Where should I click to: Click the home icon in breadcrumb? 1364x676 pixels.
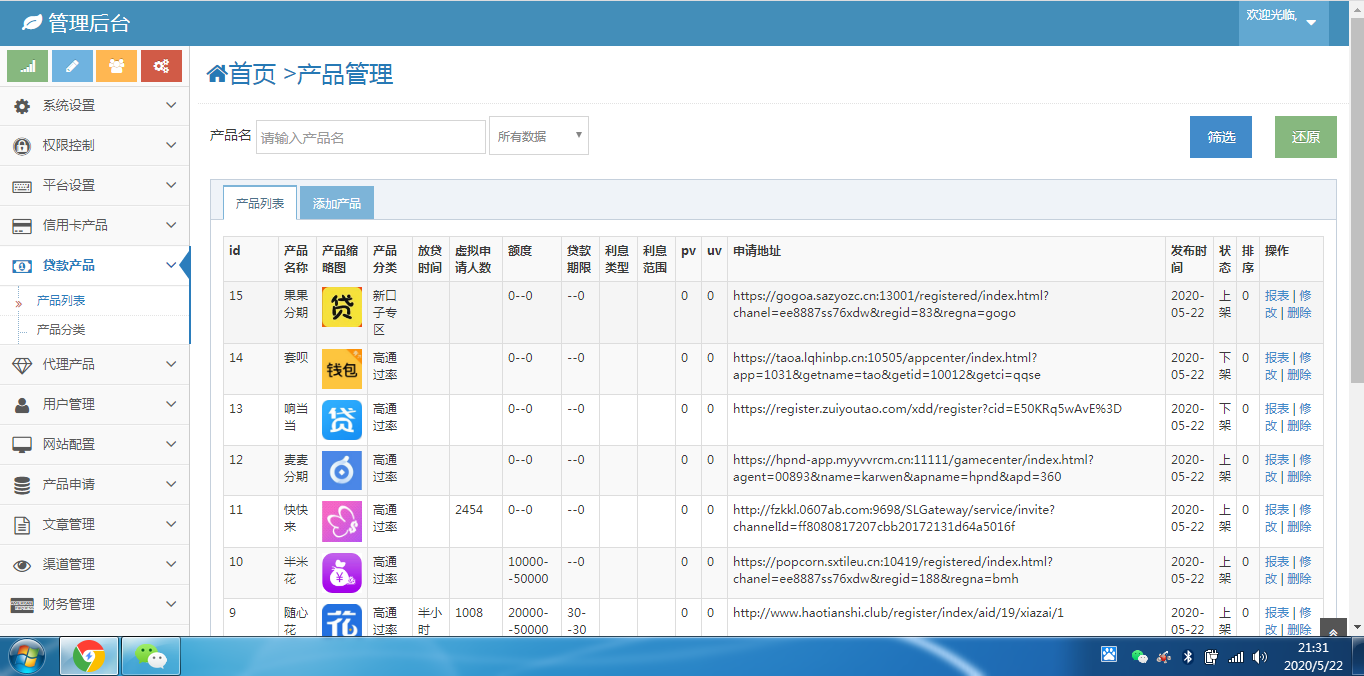tap(216, 74)
